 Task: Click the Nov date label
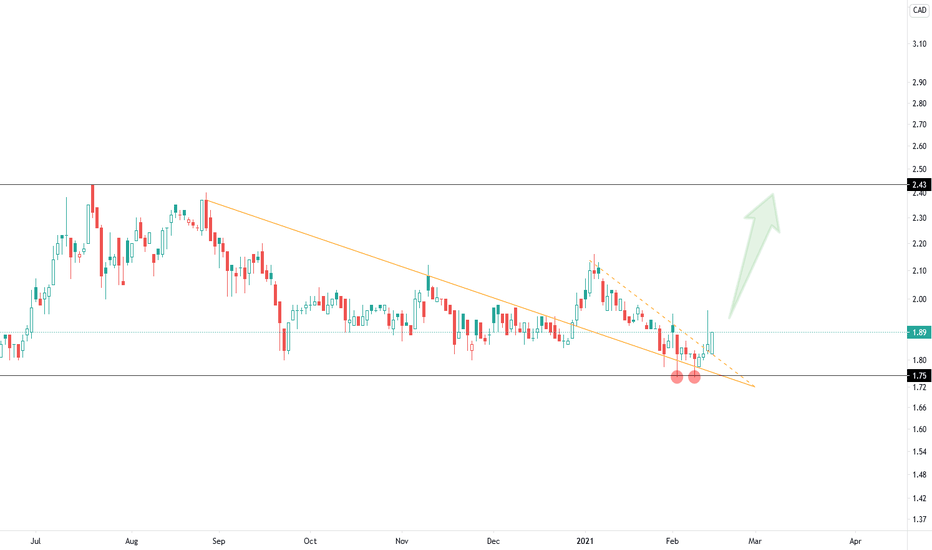[402, 541]
